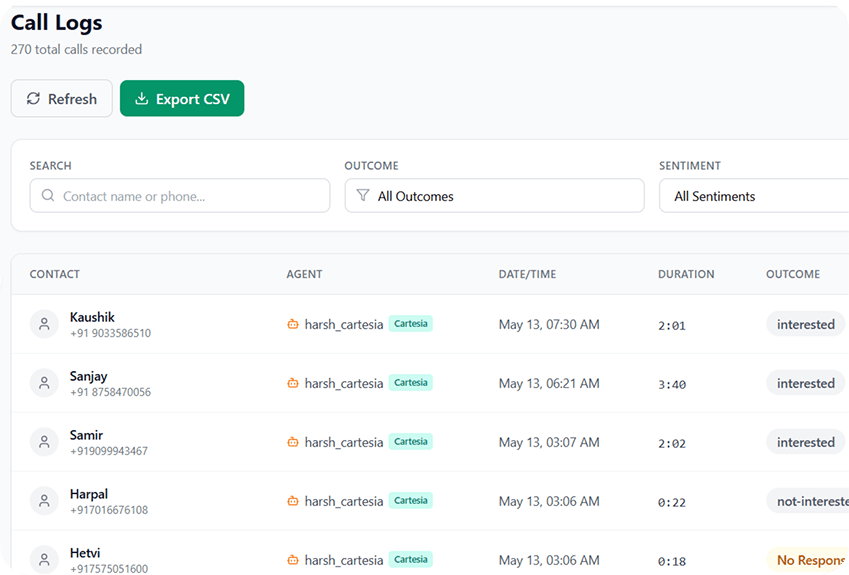
Task: Click Export CSV button
Action: click(x=182, y=99)
